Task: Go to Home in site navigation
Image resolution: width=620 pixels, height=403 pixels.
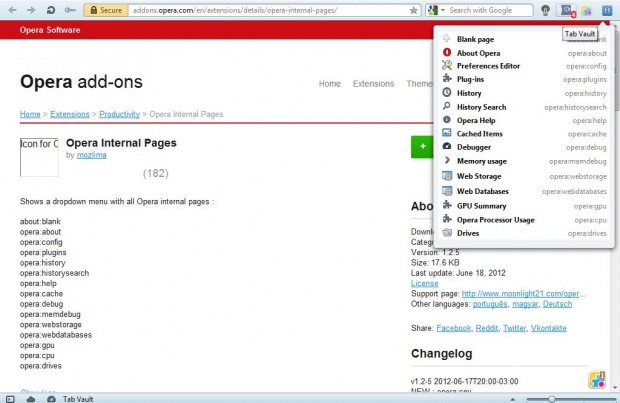Action: click(330, 84)
